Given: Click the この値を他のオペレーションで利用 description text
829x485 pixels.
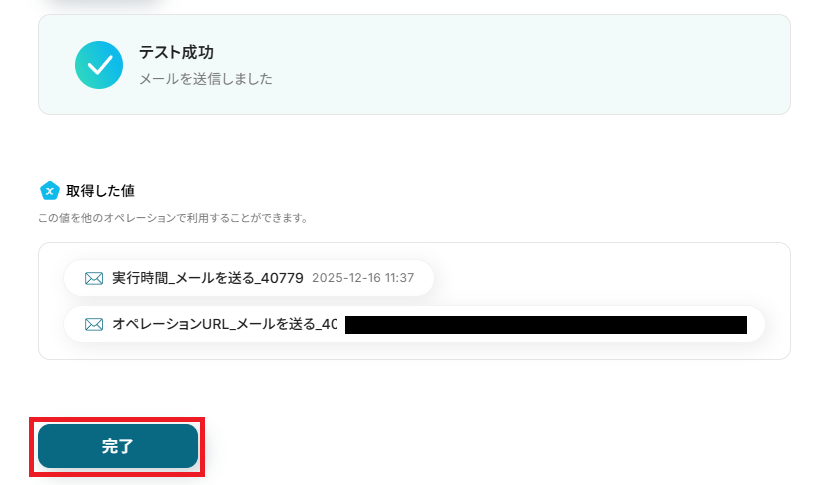Looking at the screenshot, I should click(173, 218).
